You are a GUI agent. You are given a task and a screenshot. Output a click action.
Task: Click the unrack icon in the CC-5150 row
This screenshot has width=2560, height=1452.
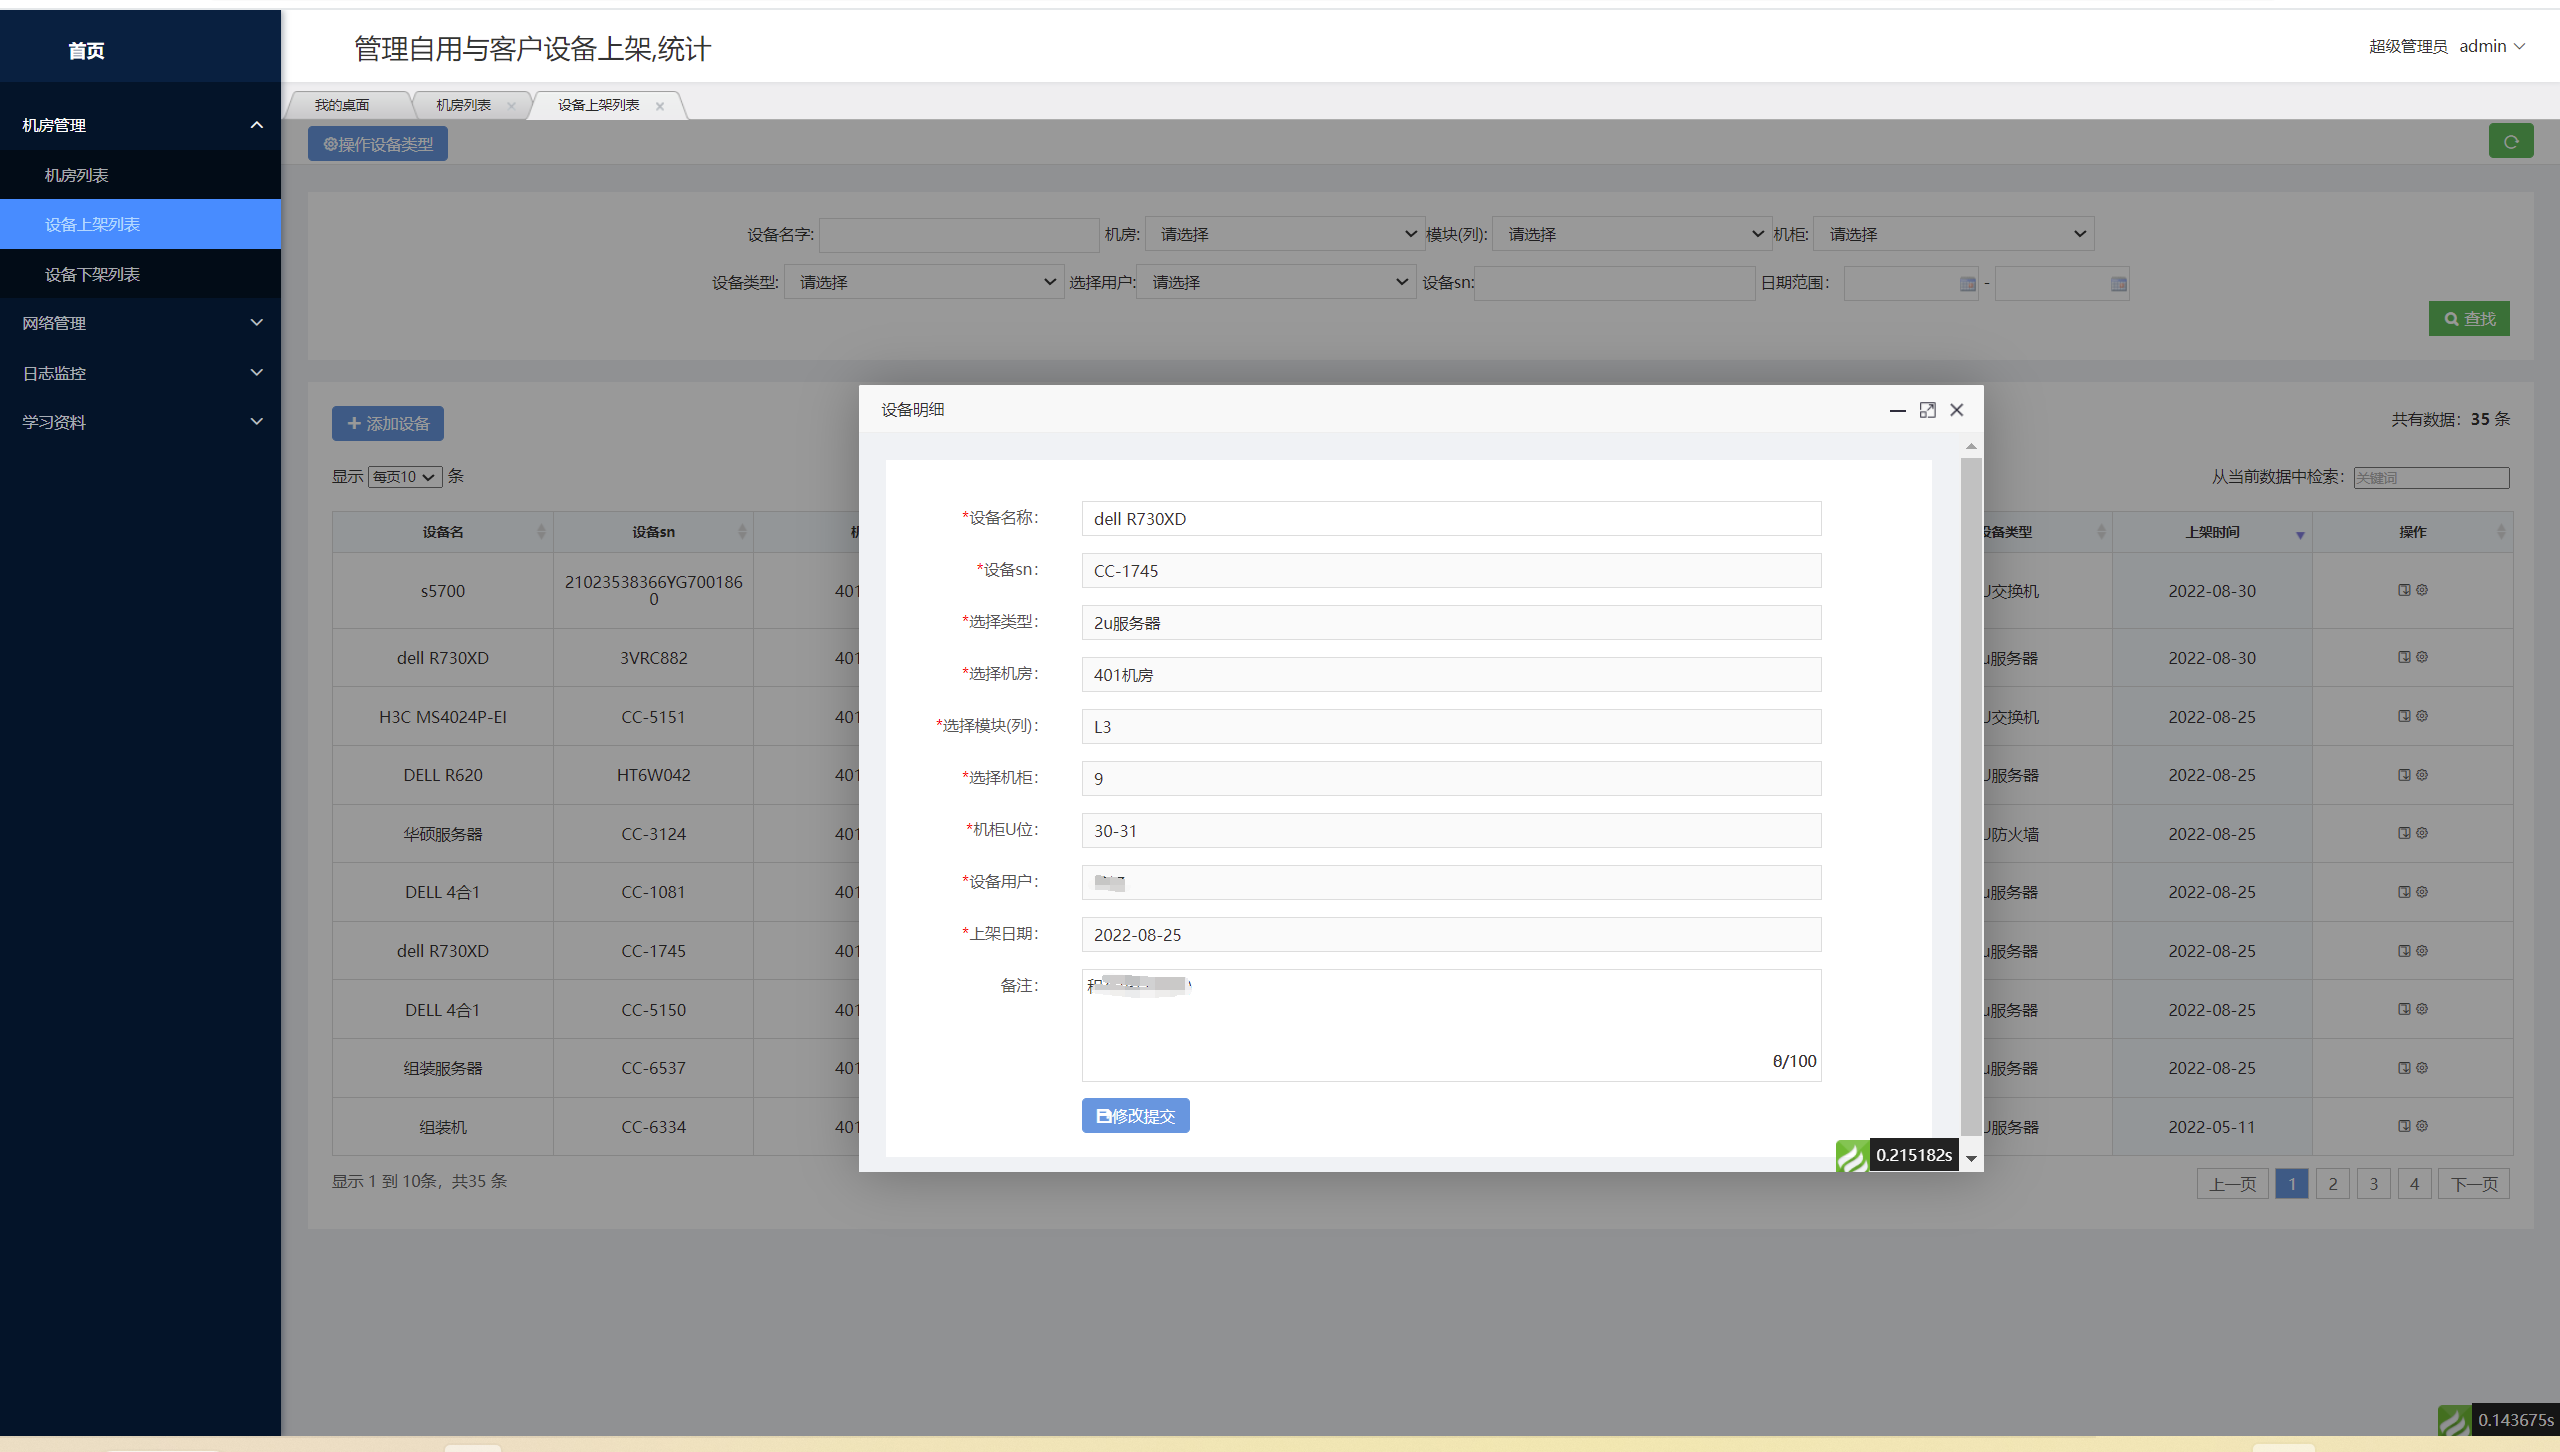pos(2404,1009)
